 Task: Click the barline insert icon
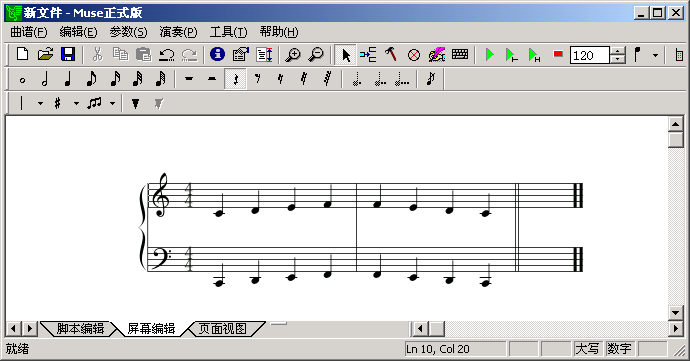(22, 103)
